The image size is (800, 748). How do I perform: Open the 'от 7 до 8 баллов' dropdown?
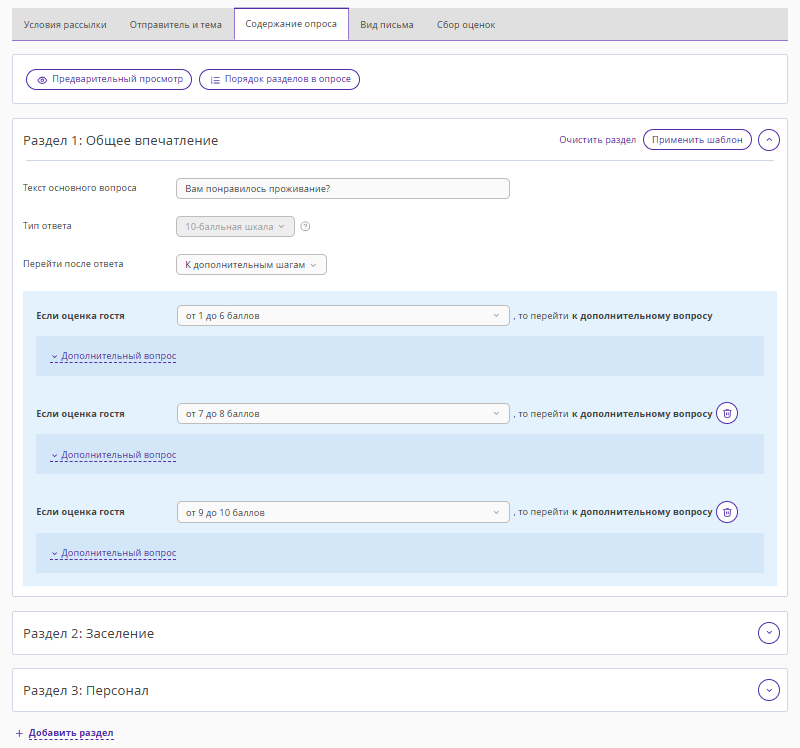(x=342, y=414)
